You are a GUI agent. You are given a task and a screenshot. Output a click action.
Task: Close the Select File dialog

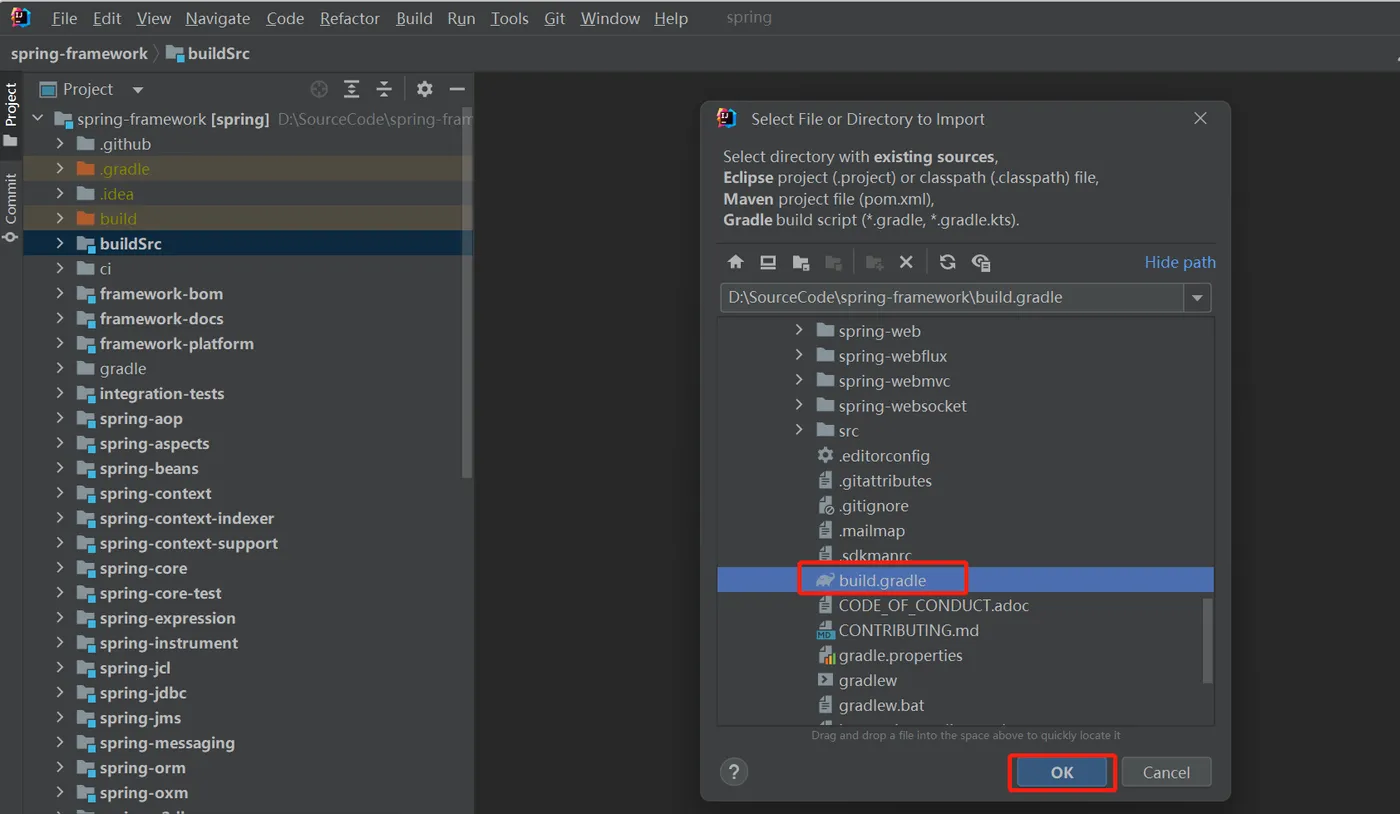(1200, 118)
